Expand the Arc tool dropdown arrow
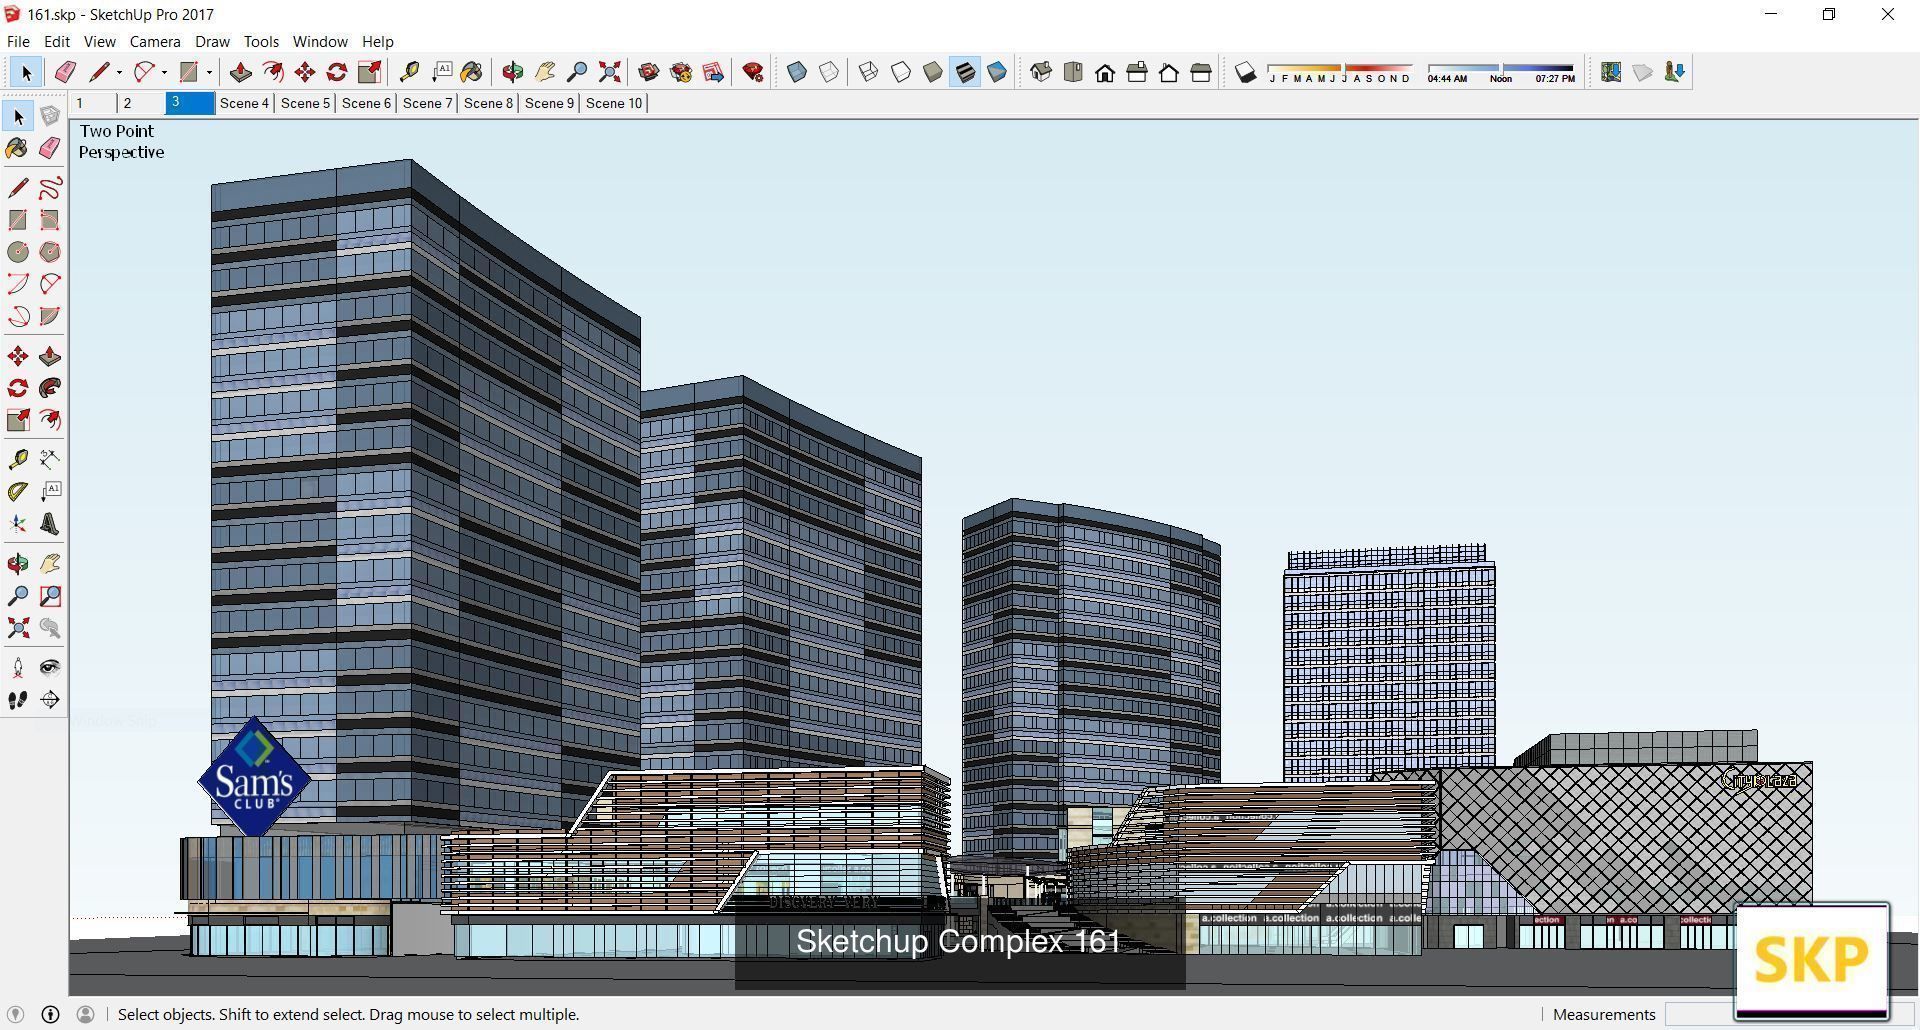 [x=164, y=72]
